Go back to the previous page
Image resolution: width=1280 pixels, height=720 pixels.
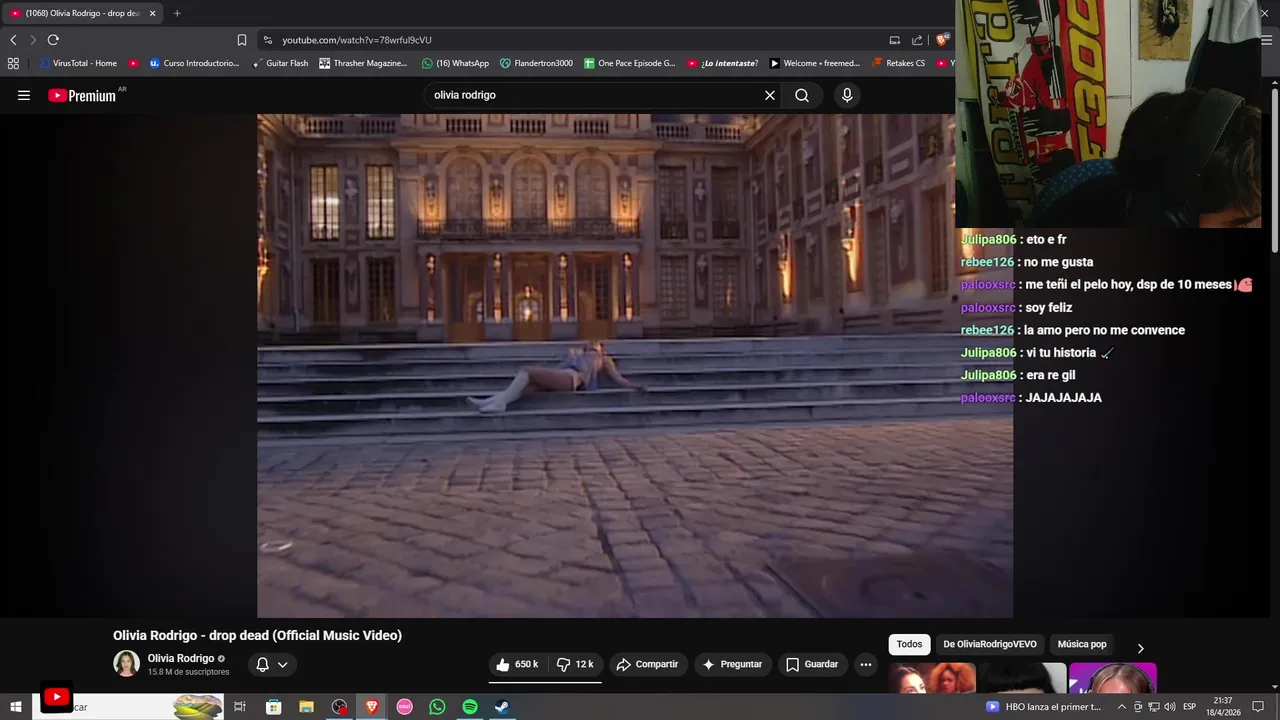[13, 40]
